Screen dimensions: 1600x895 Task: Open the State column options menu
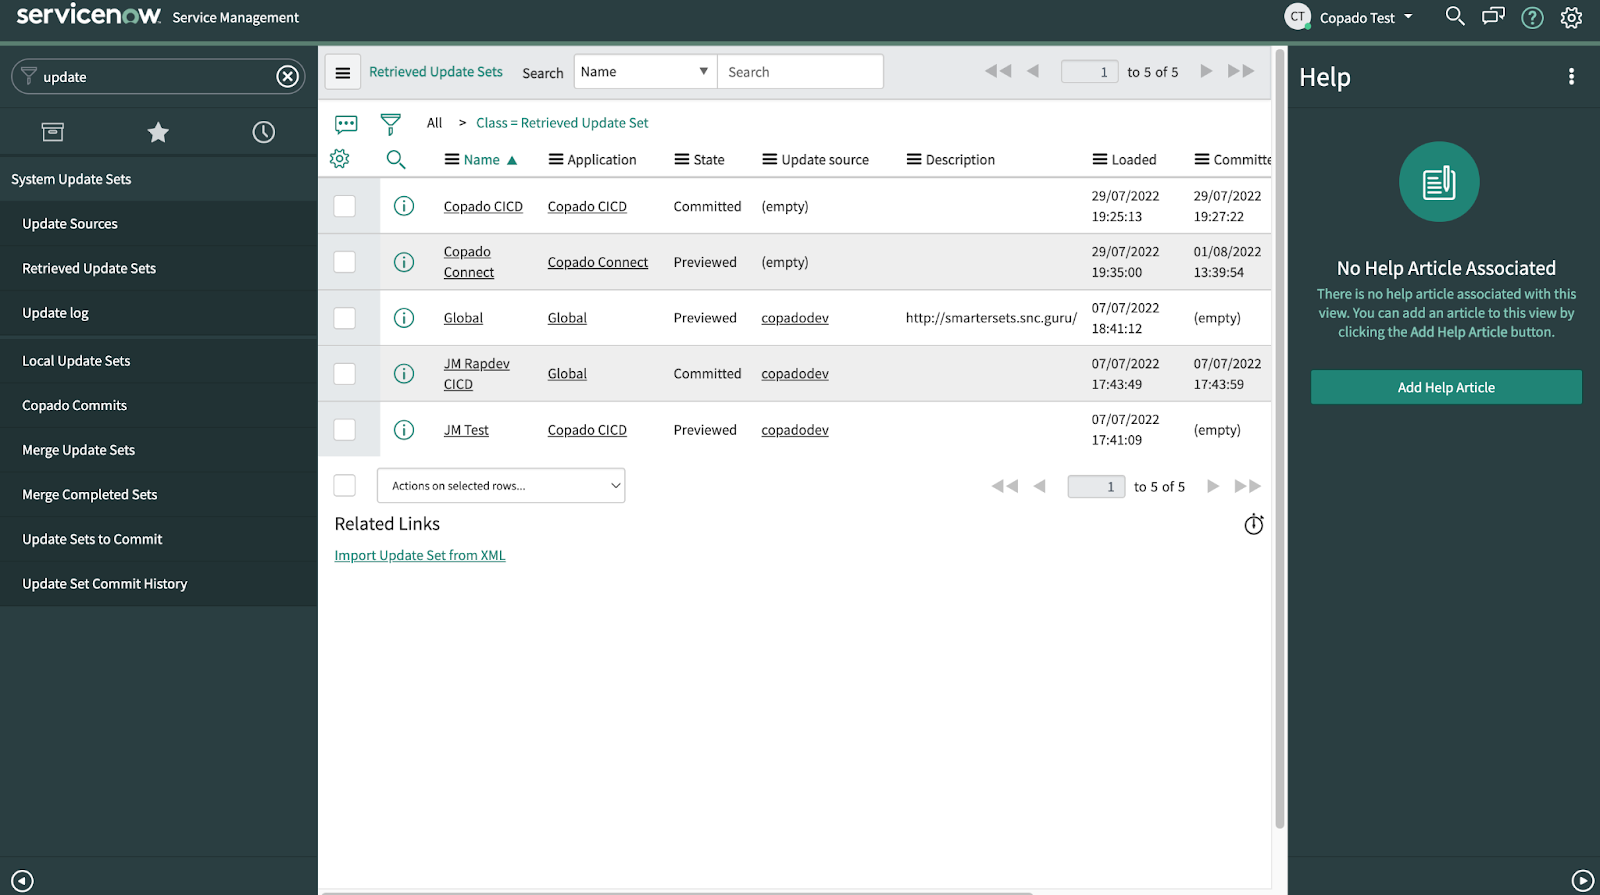tap(682, 160)
